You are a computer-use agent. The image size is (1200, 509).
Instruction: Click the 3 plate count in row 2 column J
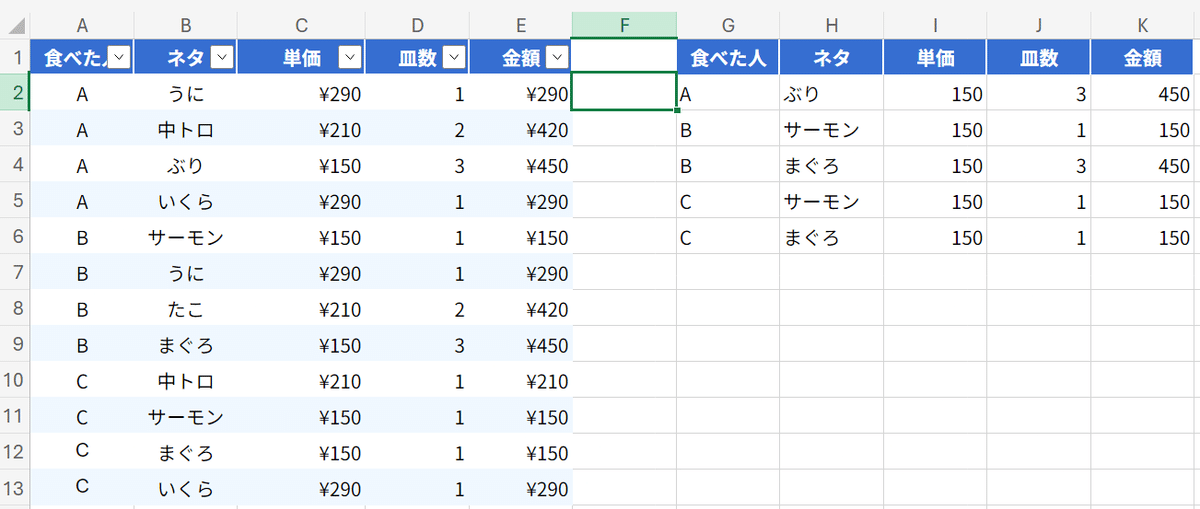click(x=1039, y=93)
